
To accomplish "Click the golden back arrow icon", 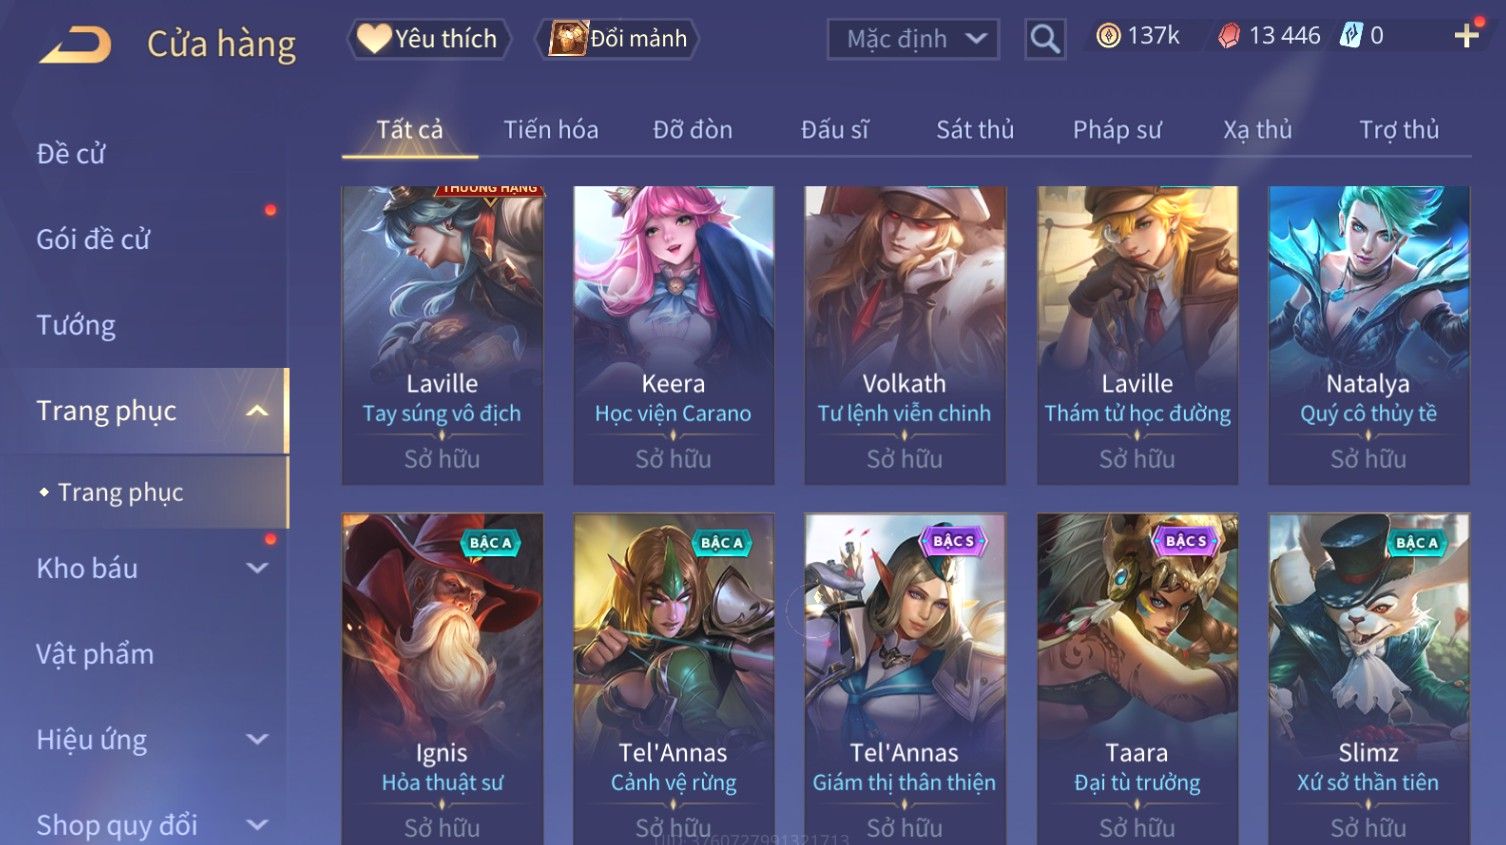I will click(75, 45).
